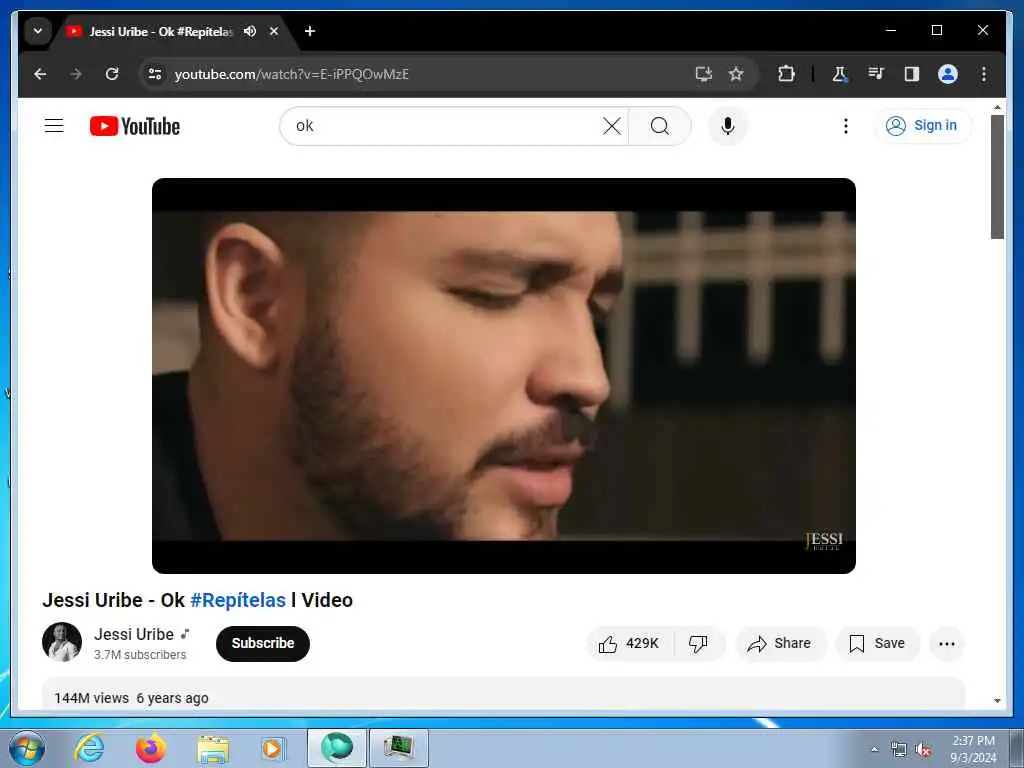Open the YouTube guide hamburger menu
The image size is (1024, 768).
click(x=54, y=125)
